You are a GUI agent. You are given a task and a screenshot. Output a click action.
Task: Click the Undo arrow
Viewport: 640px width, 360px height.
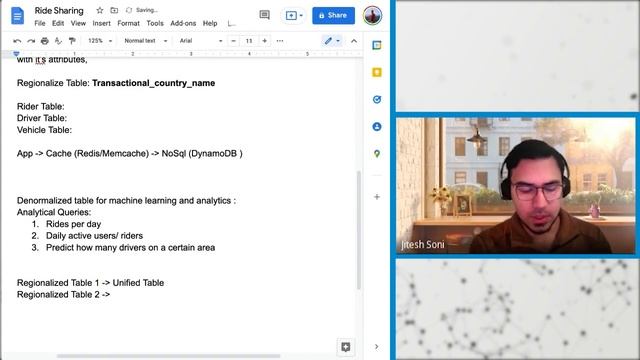[17, 41]
